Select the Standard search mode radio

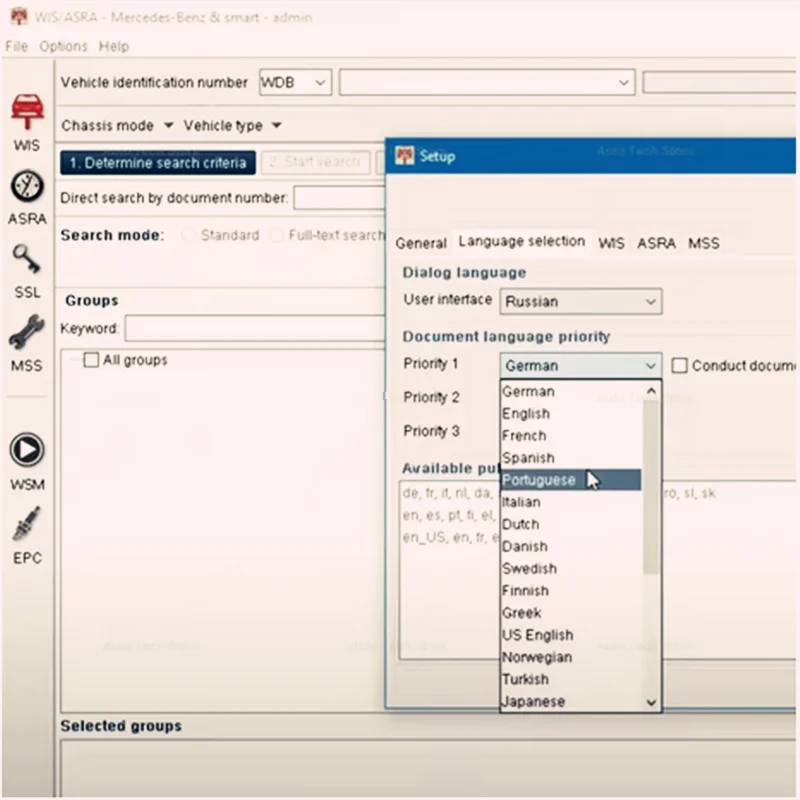point(188,235)
